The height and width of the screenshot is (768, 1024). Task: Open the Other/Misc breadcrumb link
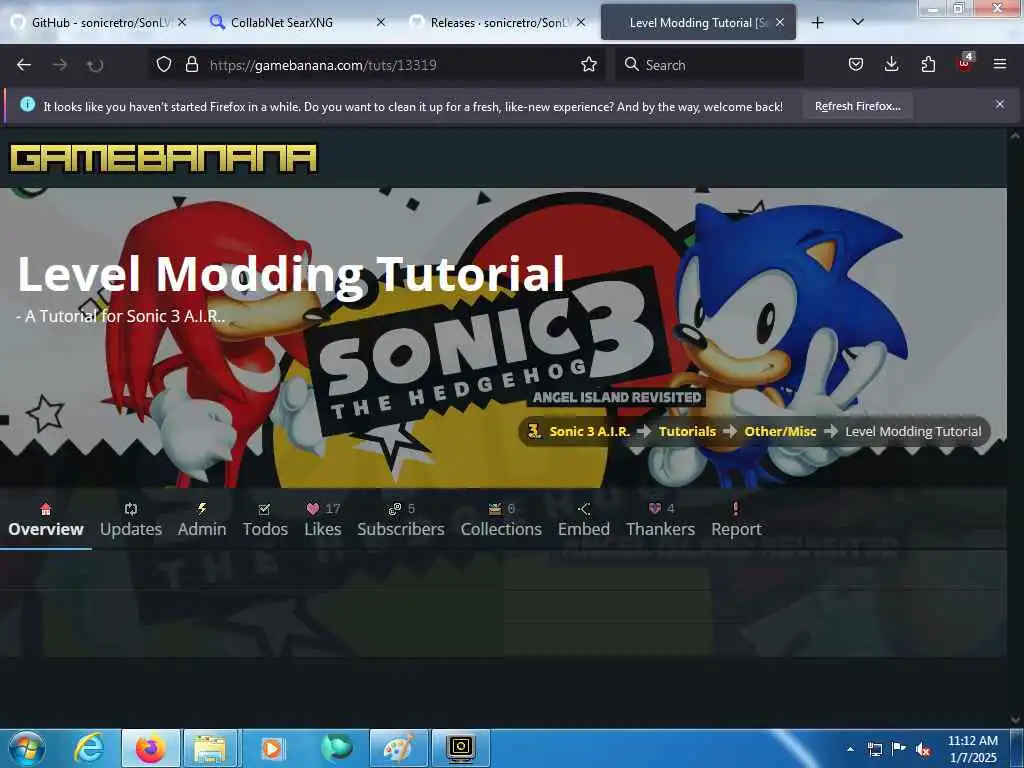pos(780,431)
